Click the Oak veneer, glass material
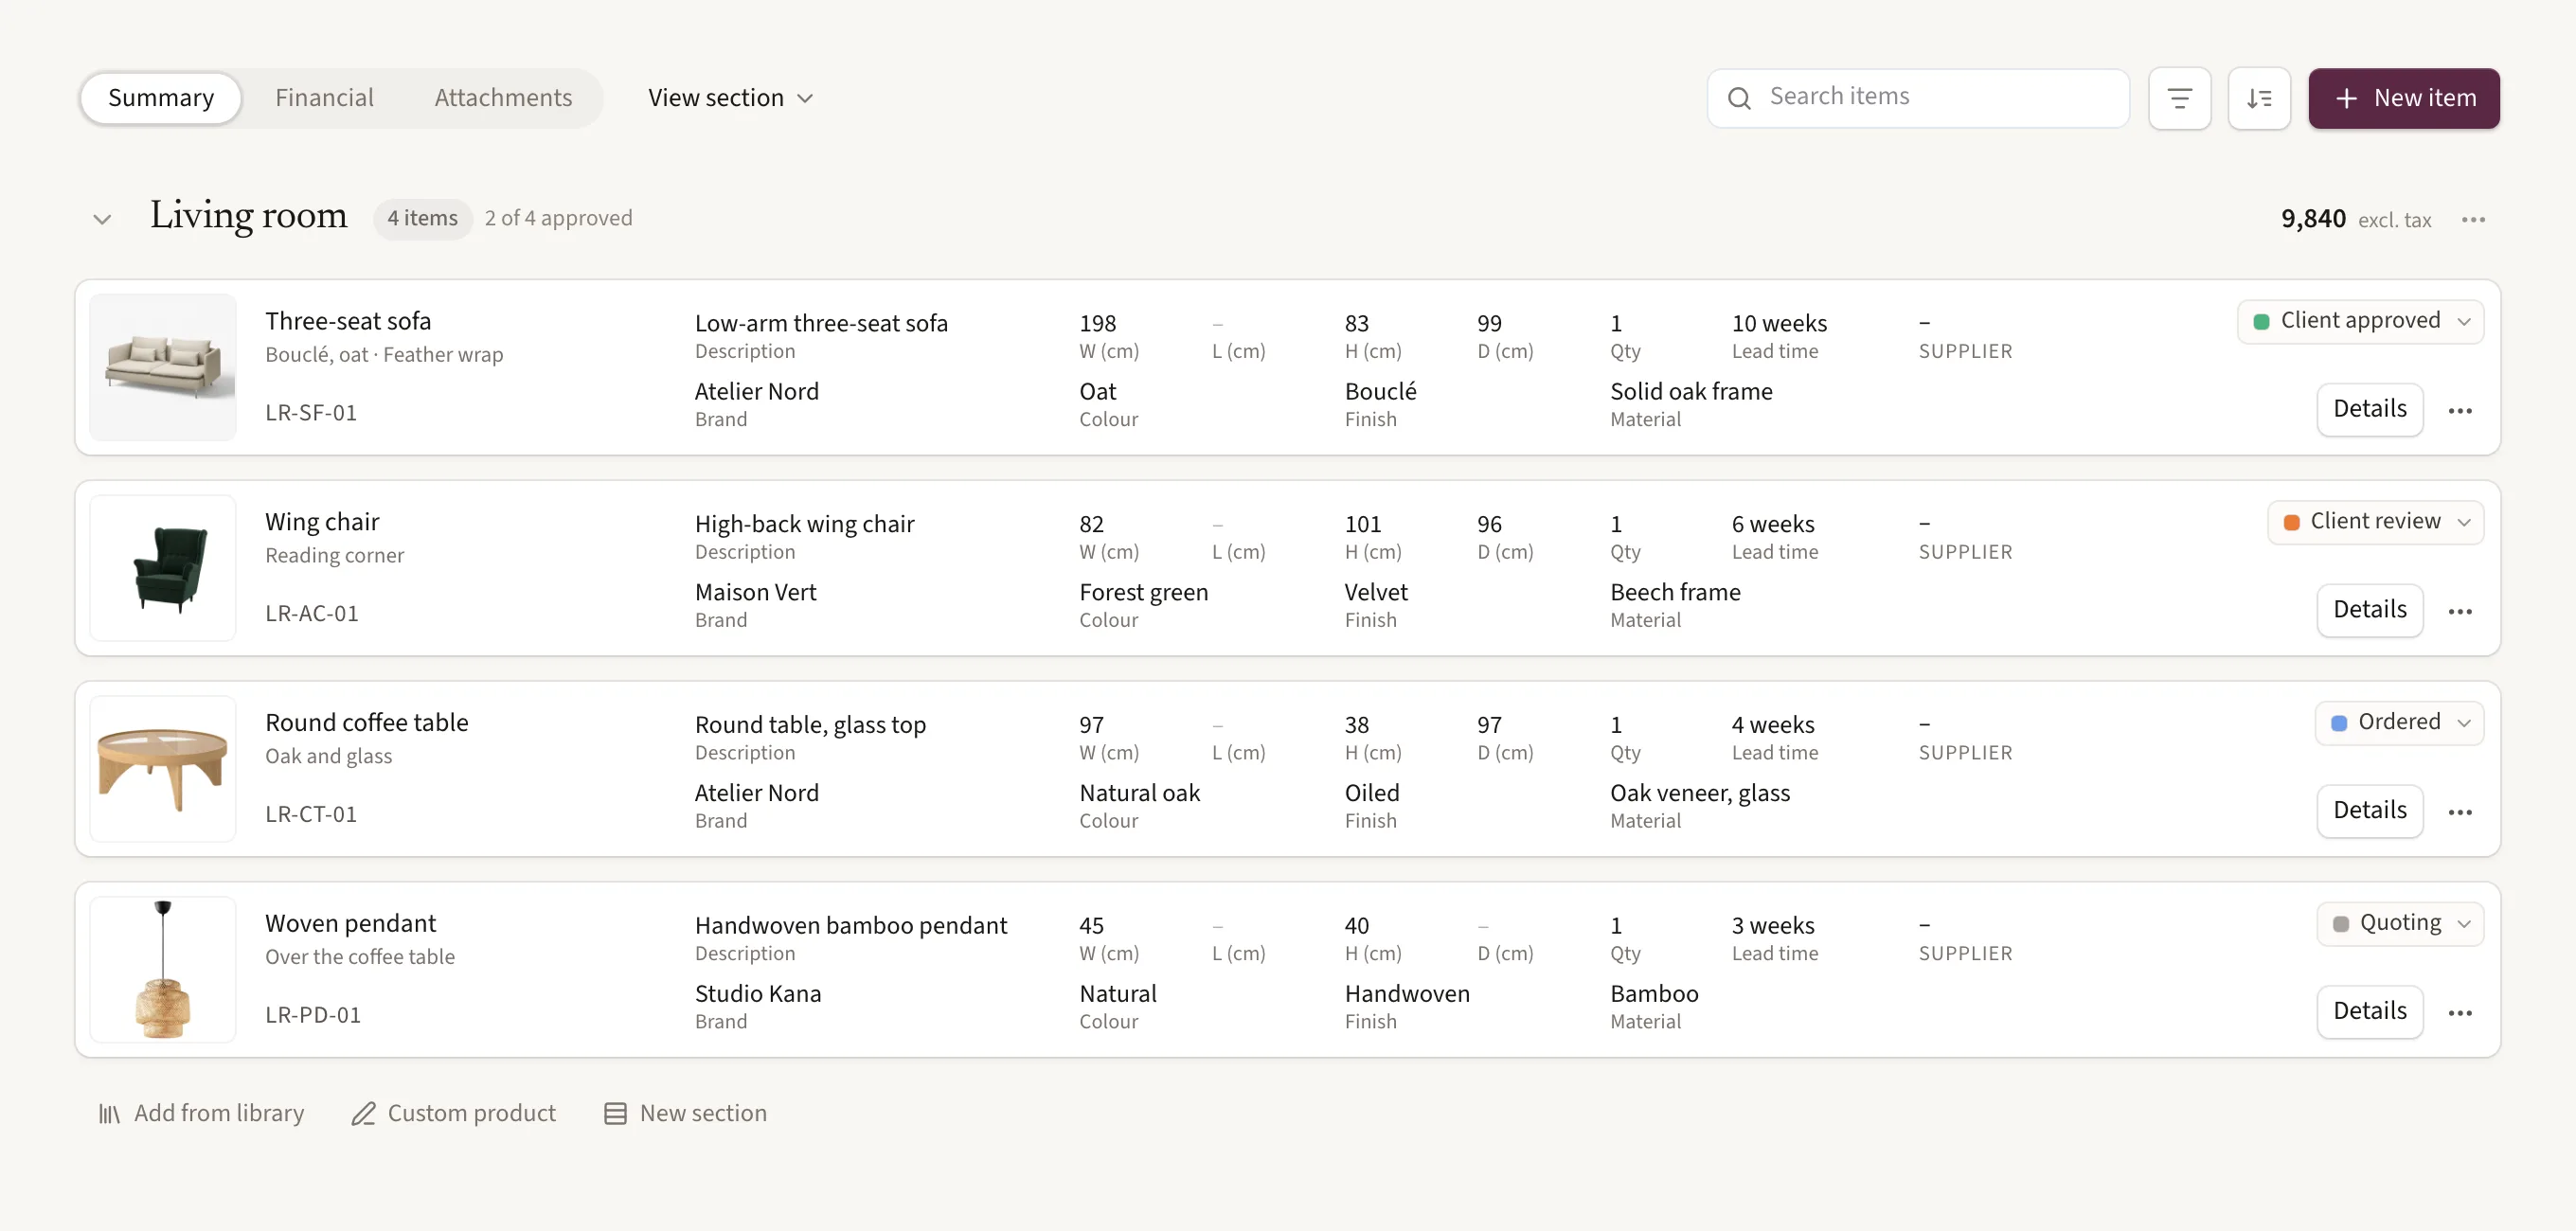Image resolution: width=2576 pixels, height=1231 pixels. click(x=1700, y=794)
